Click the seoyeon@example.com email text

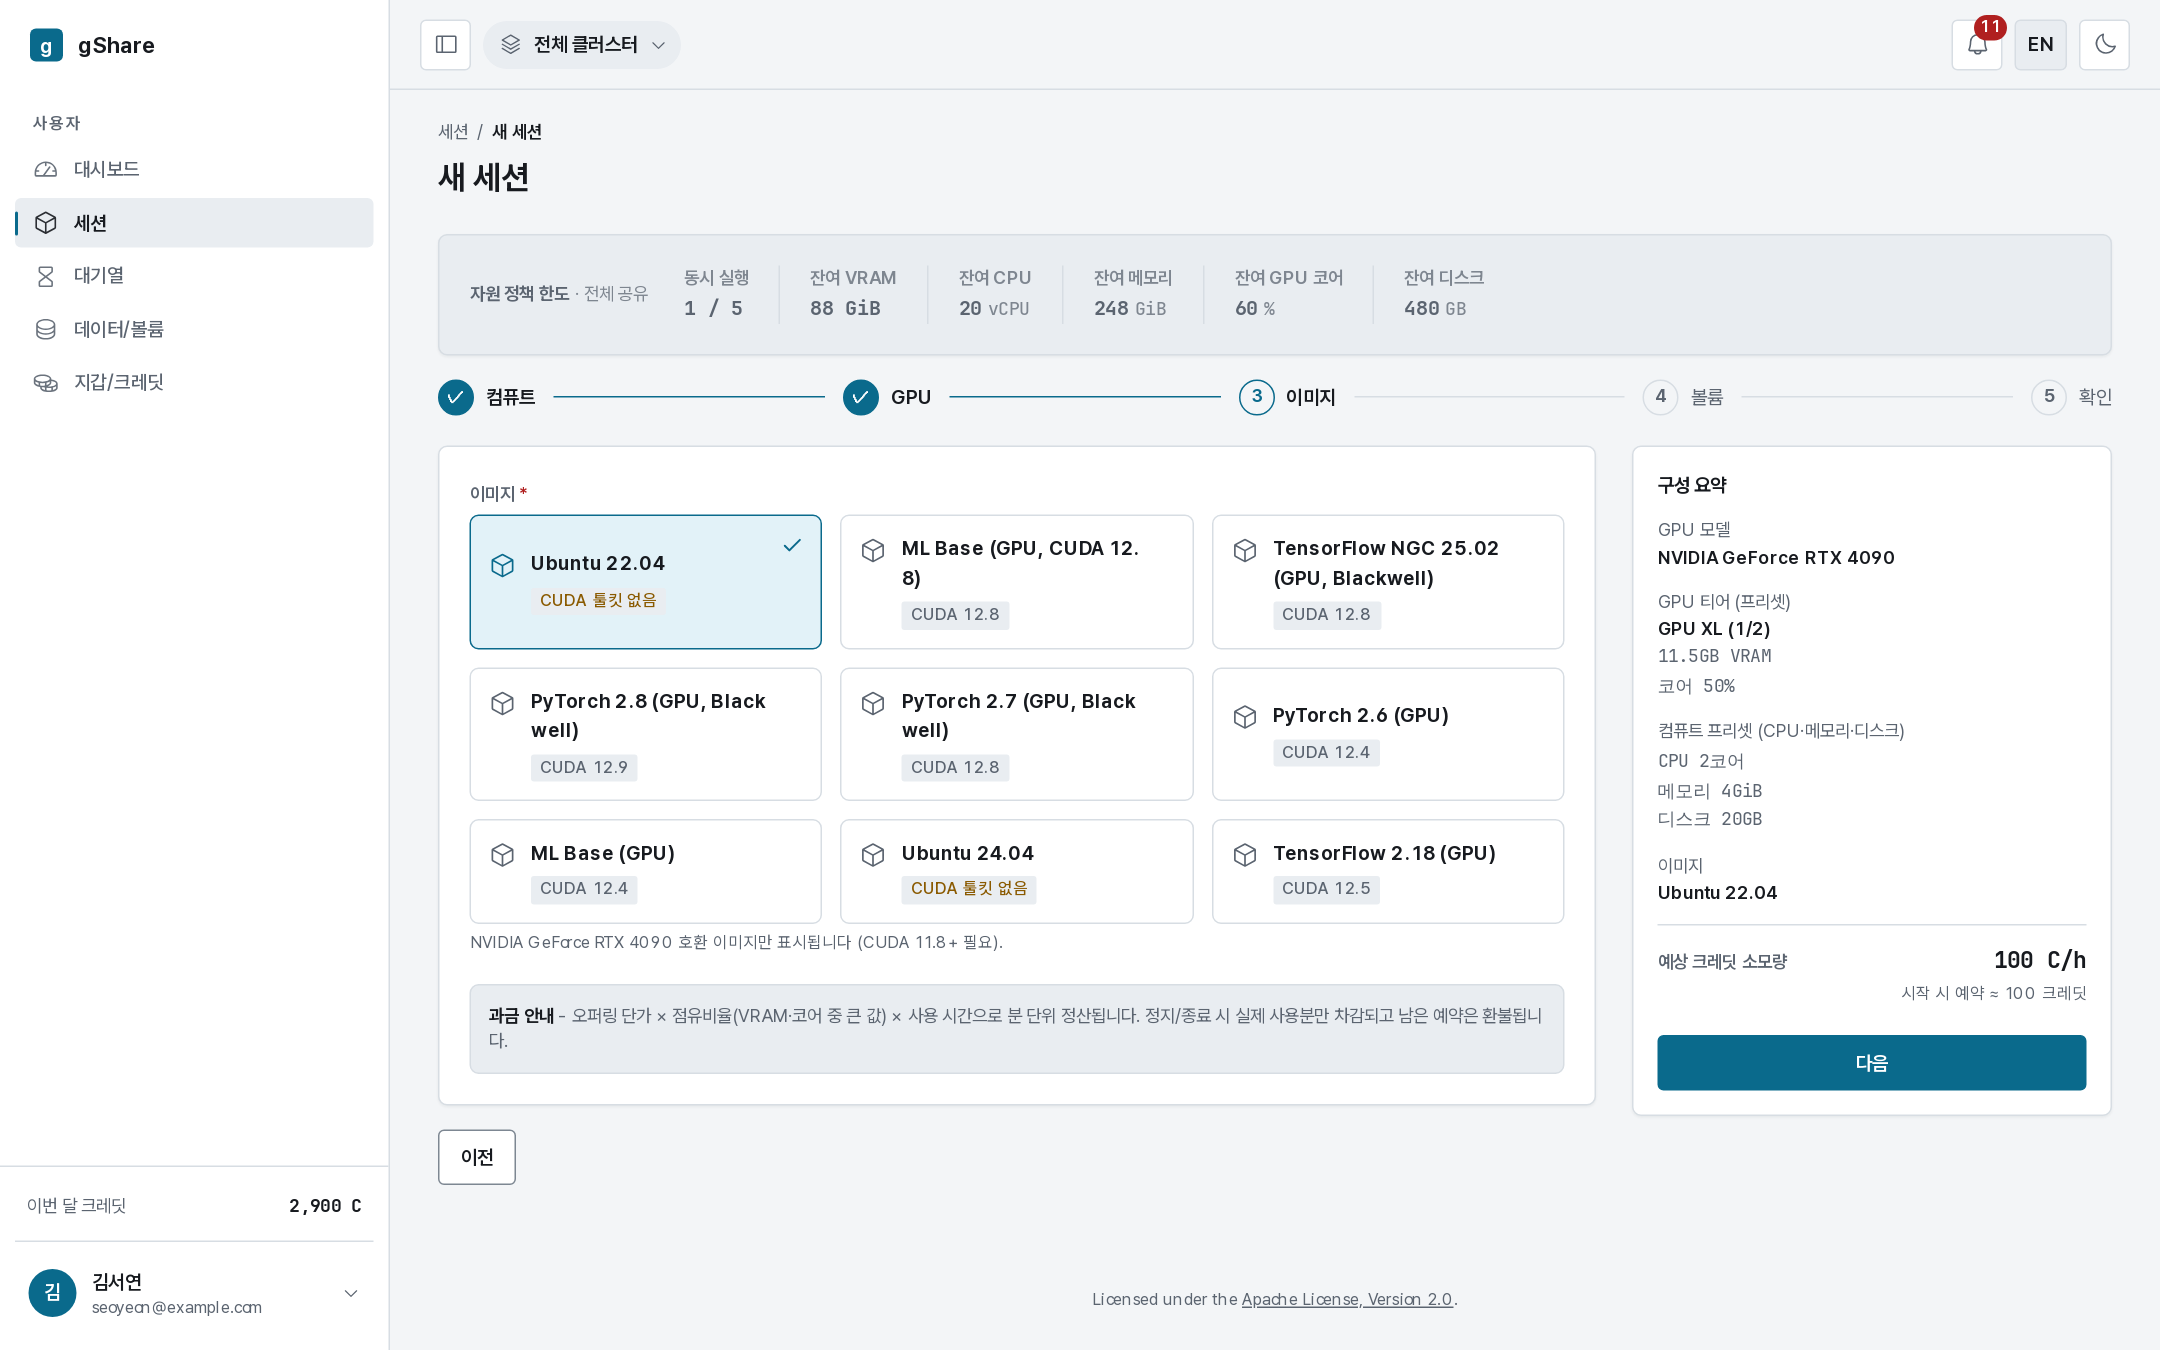point(176,1308)
